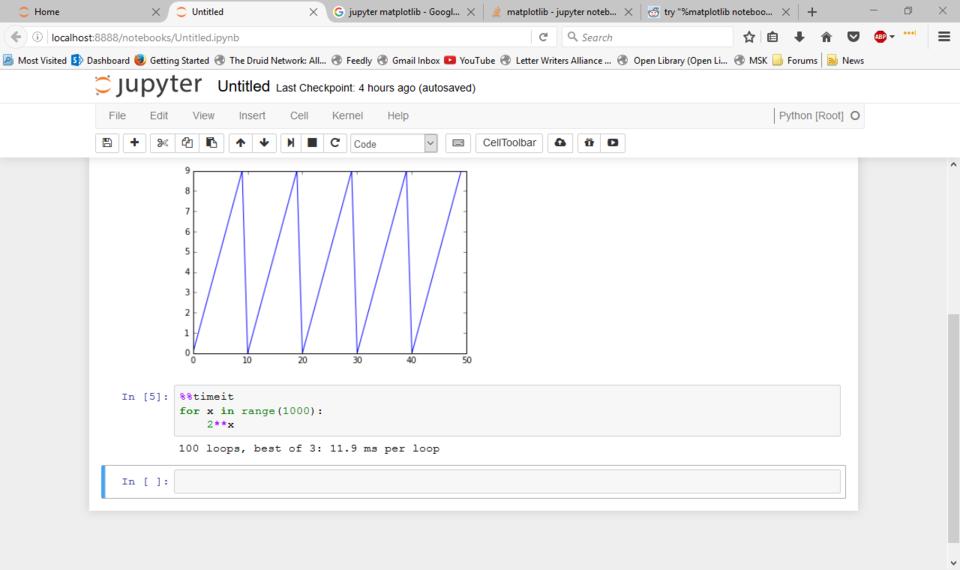960x570 pixels.
Task: Open the command palette keyboard icon
Action: pyautogui.click(x=458, y=143)
